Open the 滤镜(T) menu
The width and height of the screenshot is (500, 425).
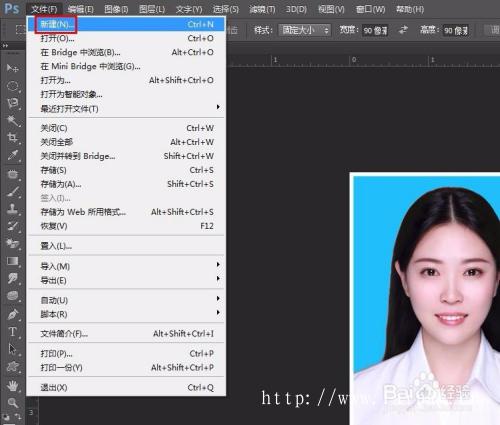click(x=262, y=9)
